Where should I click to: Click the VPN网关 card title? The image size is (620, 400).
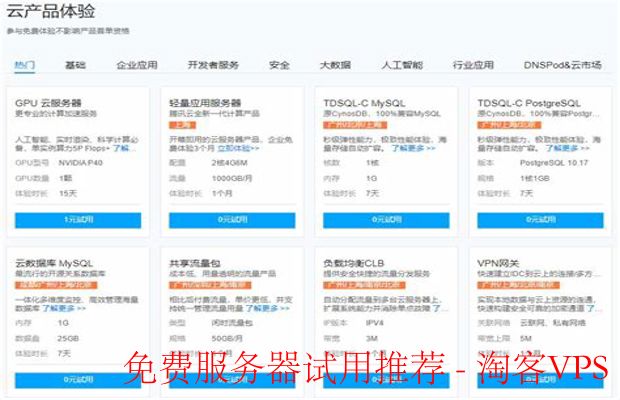point(498,263)
